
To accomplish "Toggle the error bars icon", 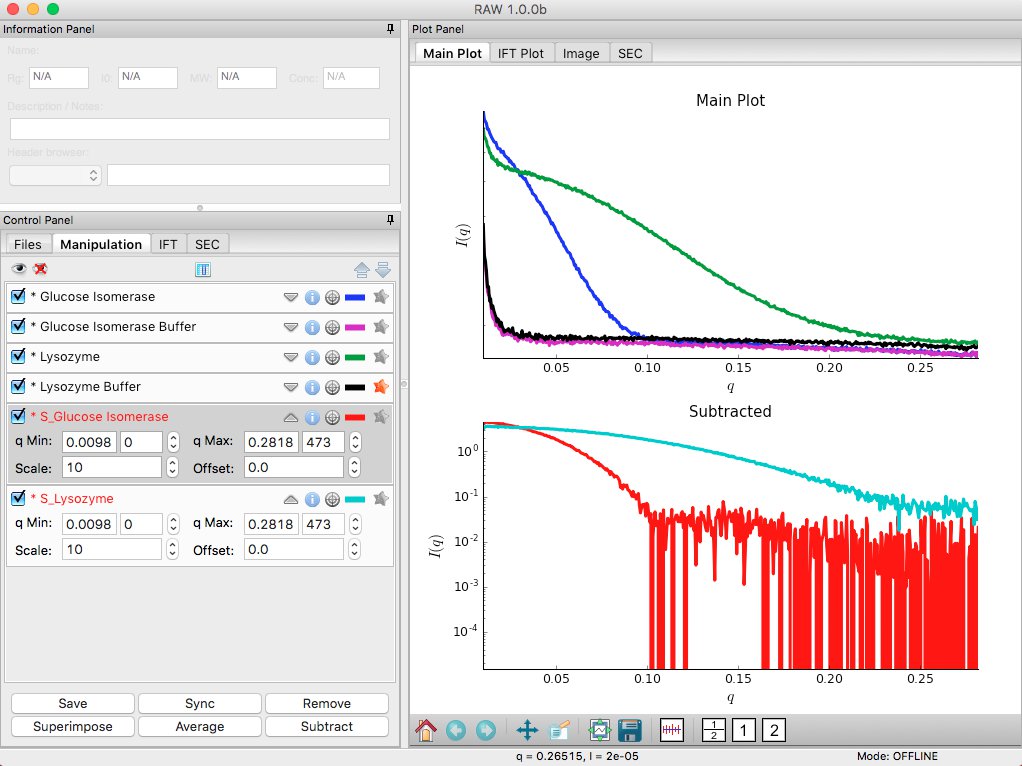I will point(671,730).
